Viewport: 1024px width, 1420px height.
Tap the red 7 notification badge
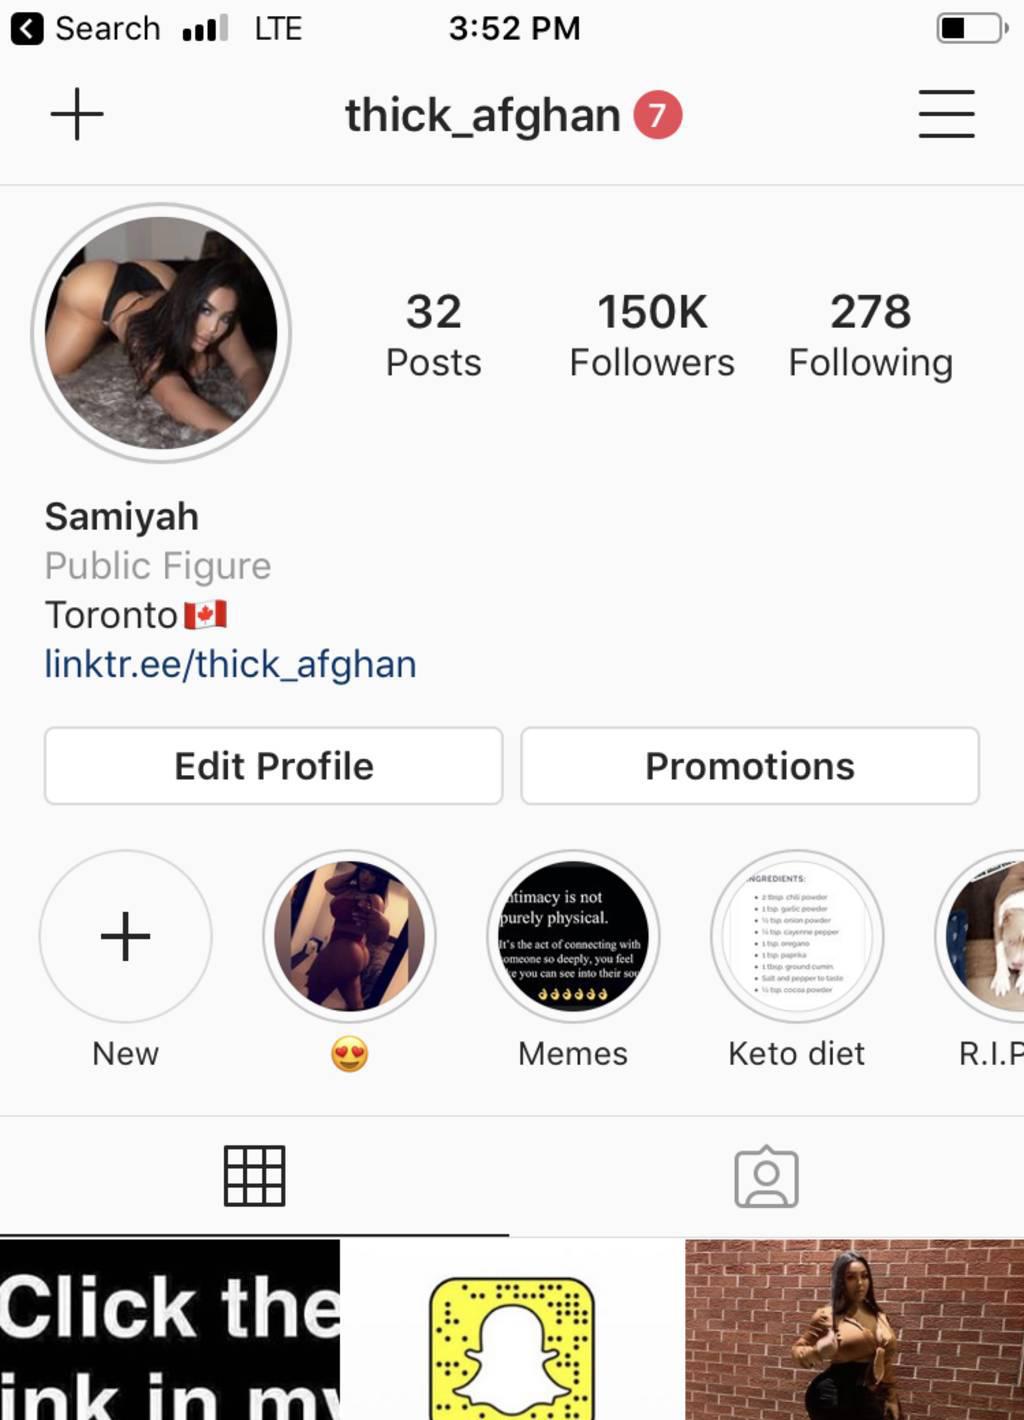pos(657,115)
